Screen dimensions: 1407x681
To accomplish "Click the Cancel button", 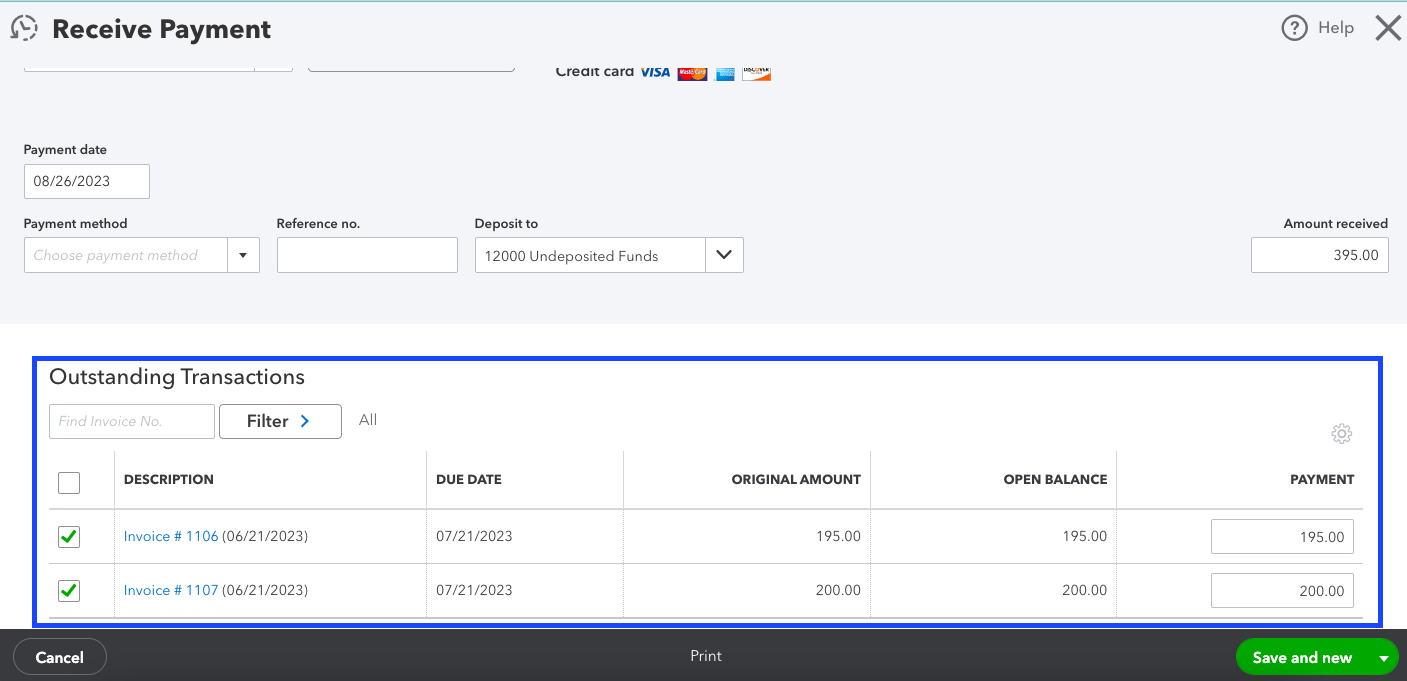I will coord(59,657).
